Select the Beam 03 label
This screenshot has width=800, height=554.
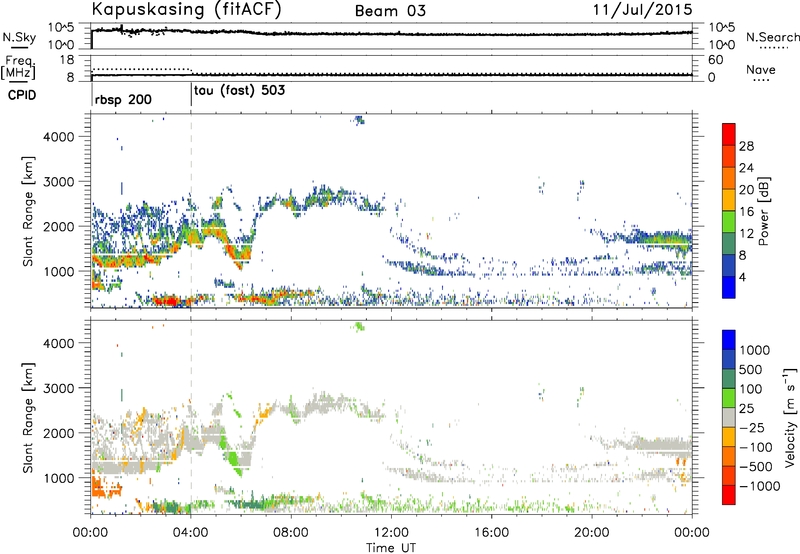[390, 11]
